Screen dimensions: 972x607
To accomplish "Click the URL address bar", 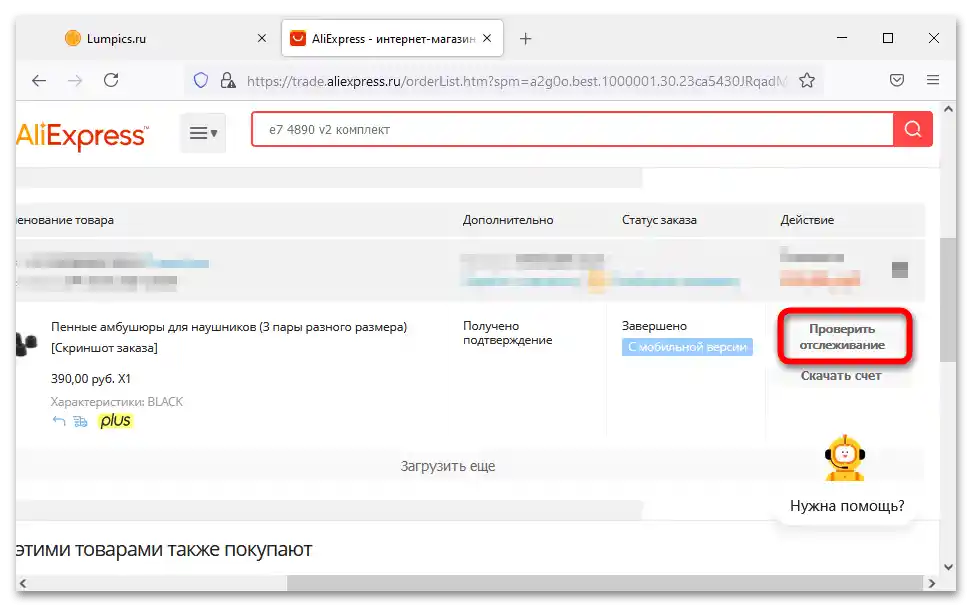I will 516,81.
